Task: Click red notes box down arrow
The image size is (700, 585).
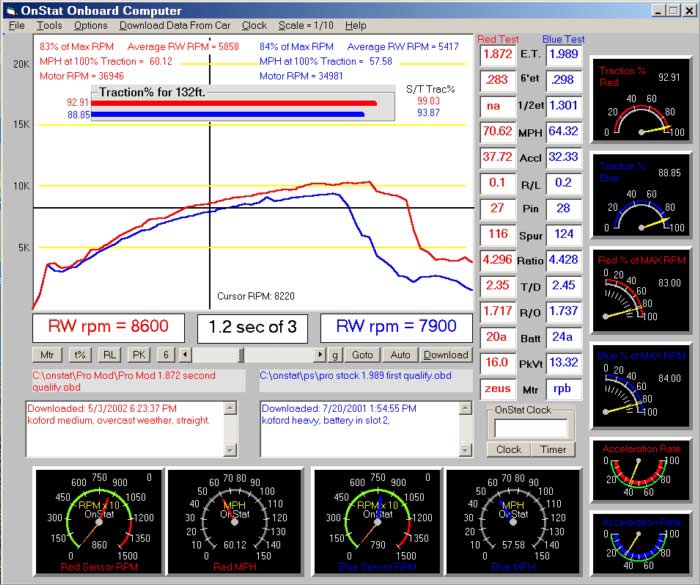Action: click(x=230, y=450)
